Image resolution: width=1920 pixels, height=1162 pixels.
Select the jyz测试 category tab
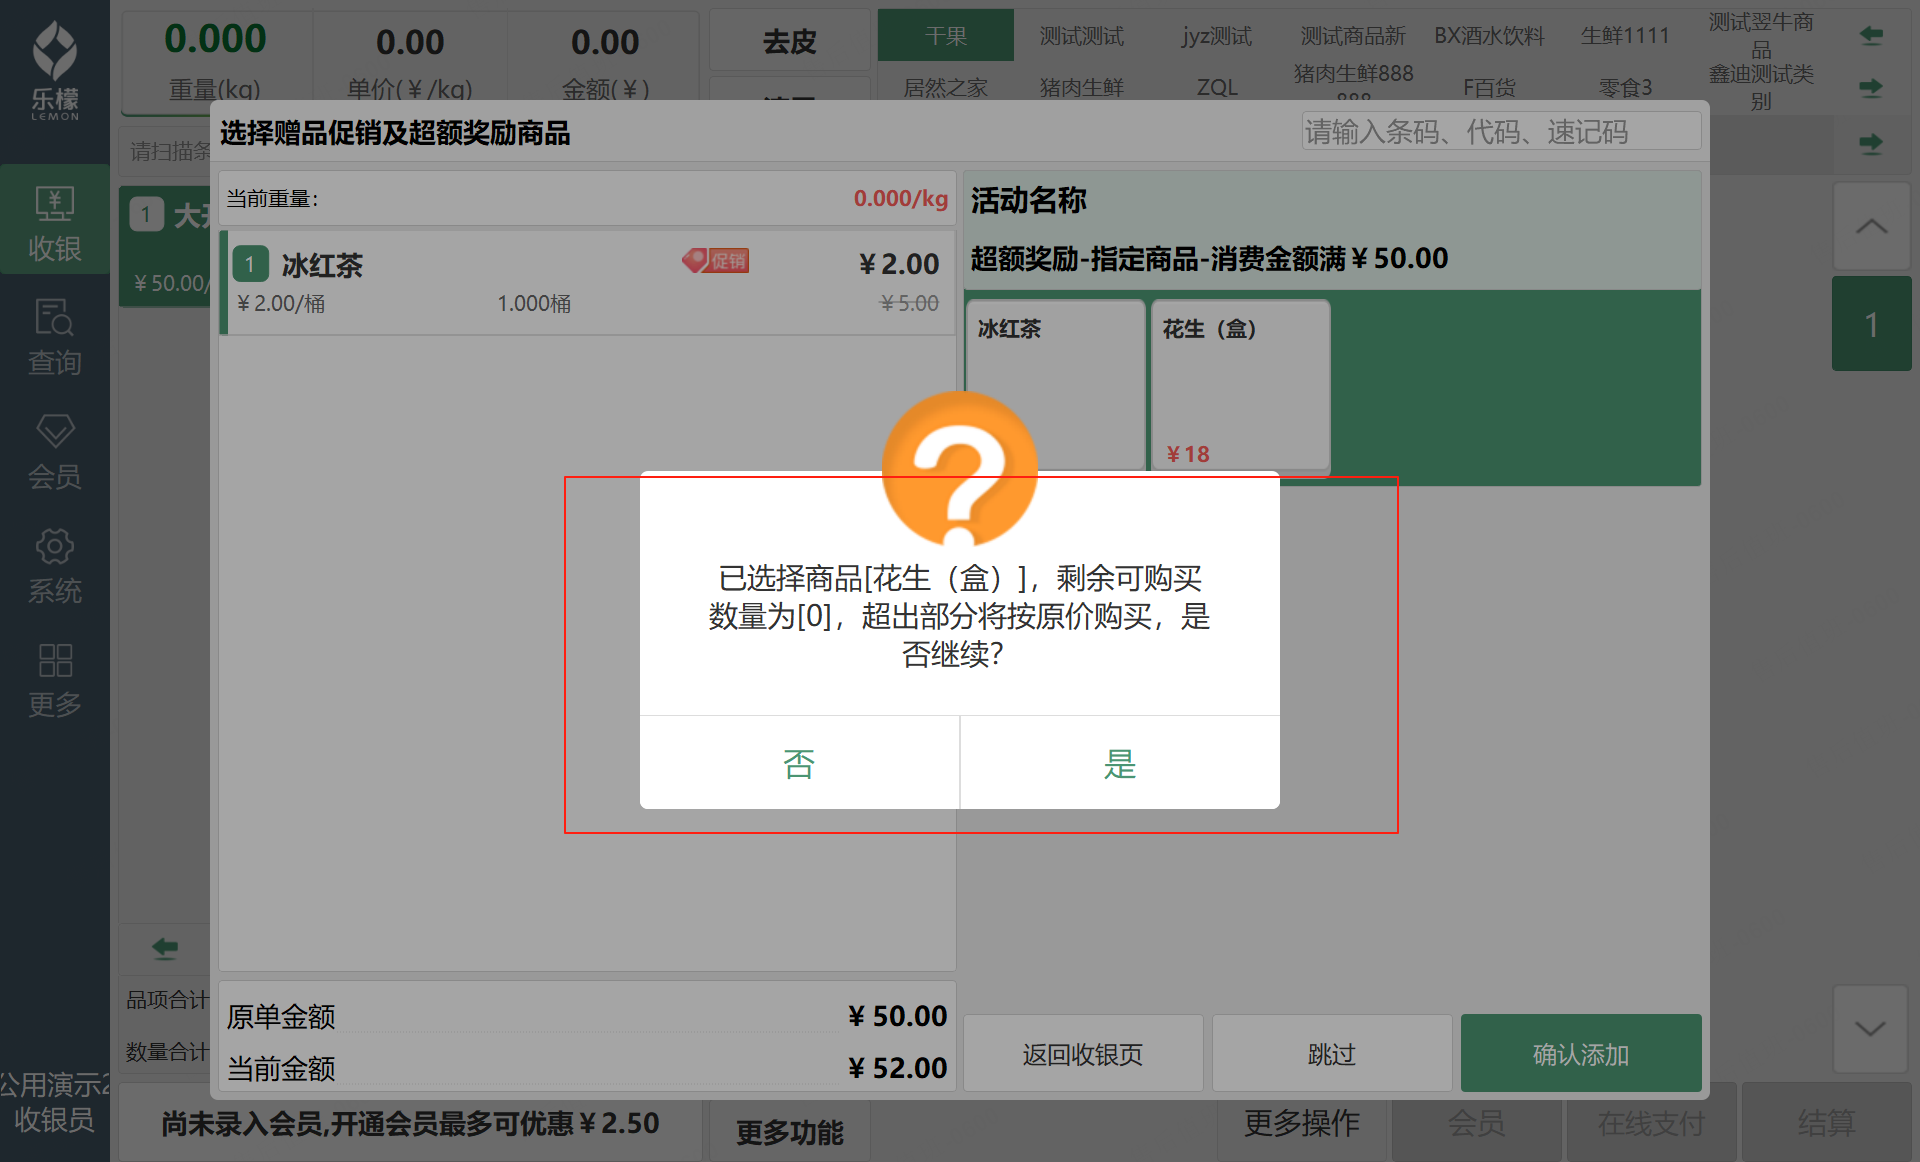click(x=1217, y=36)
